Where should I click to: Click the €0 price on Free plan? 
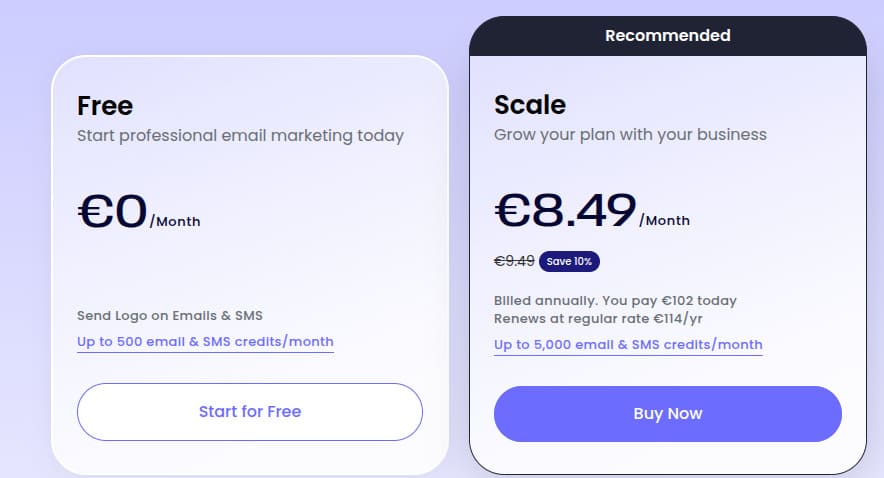tap(112, 212)
